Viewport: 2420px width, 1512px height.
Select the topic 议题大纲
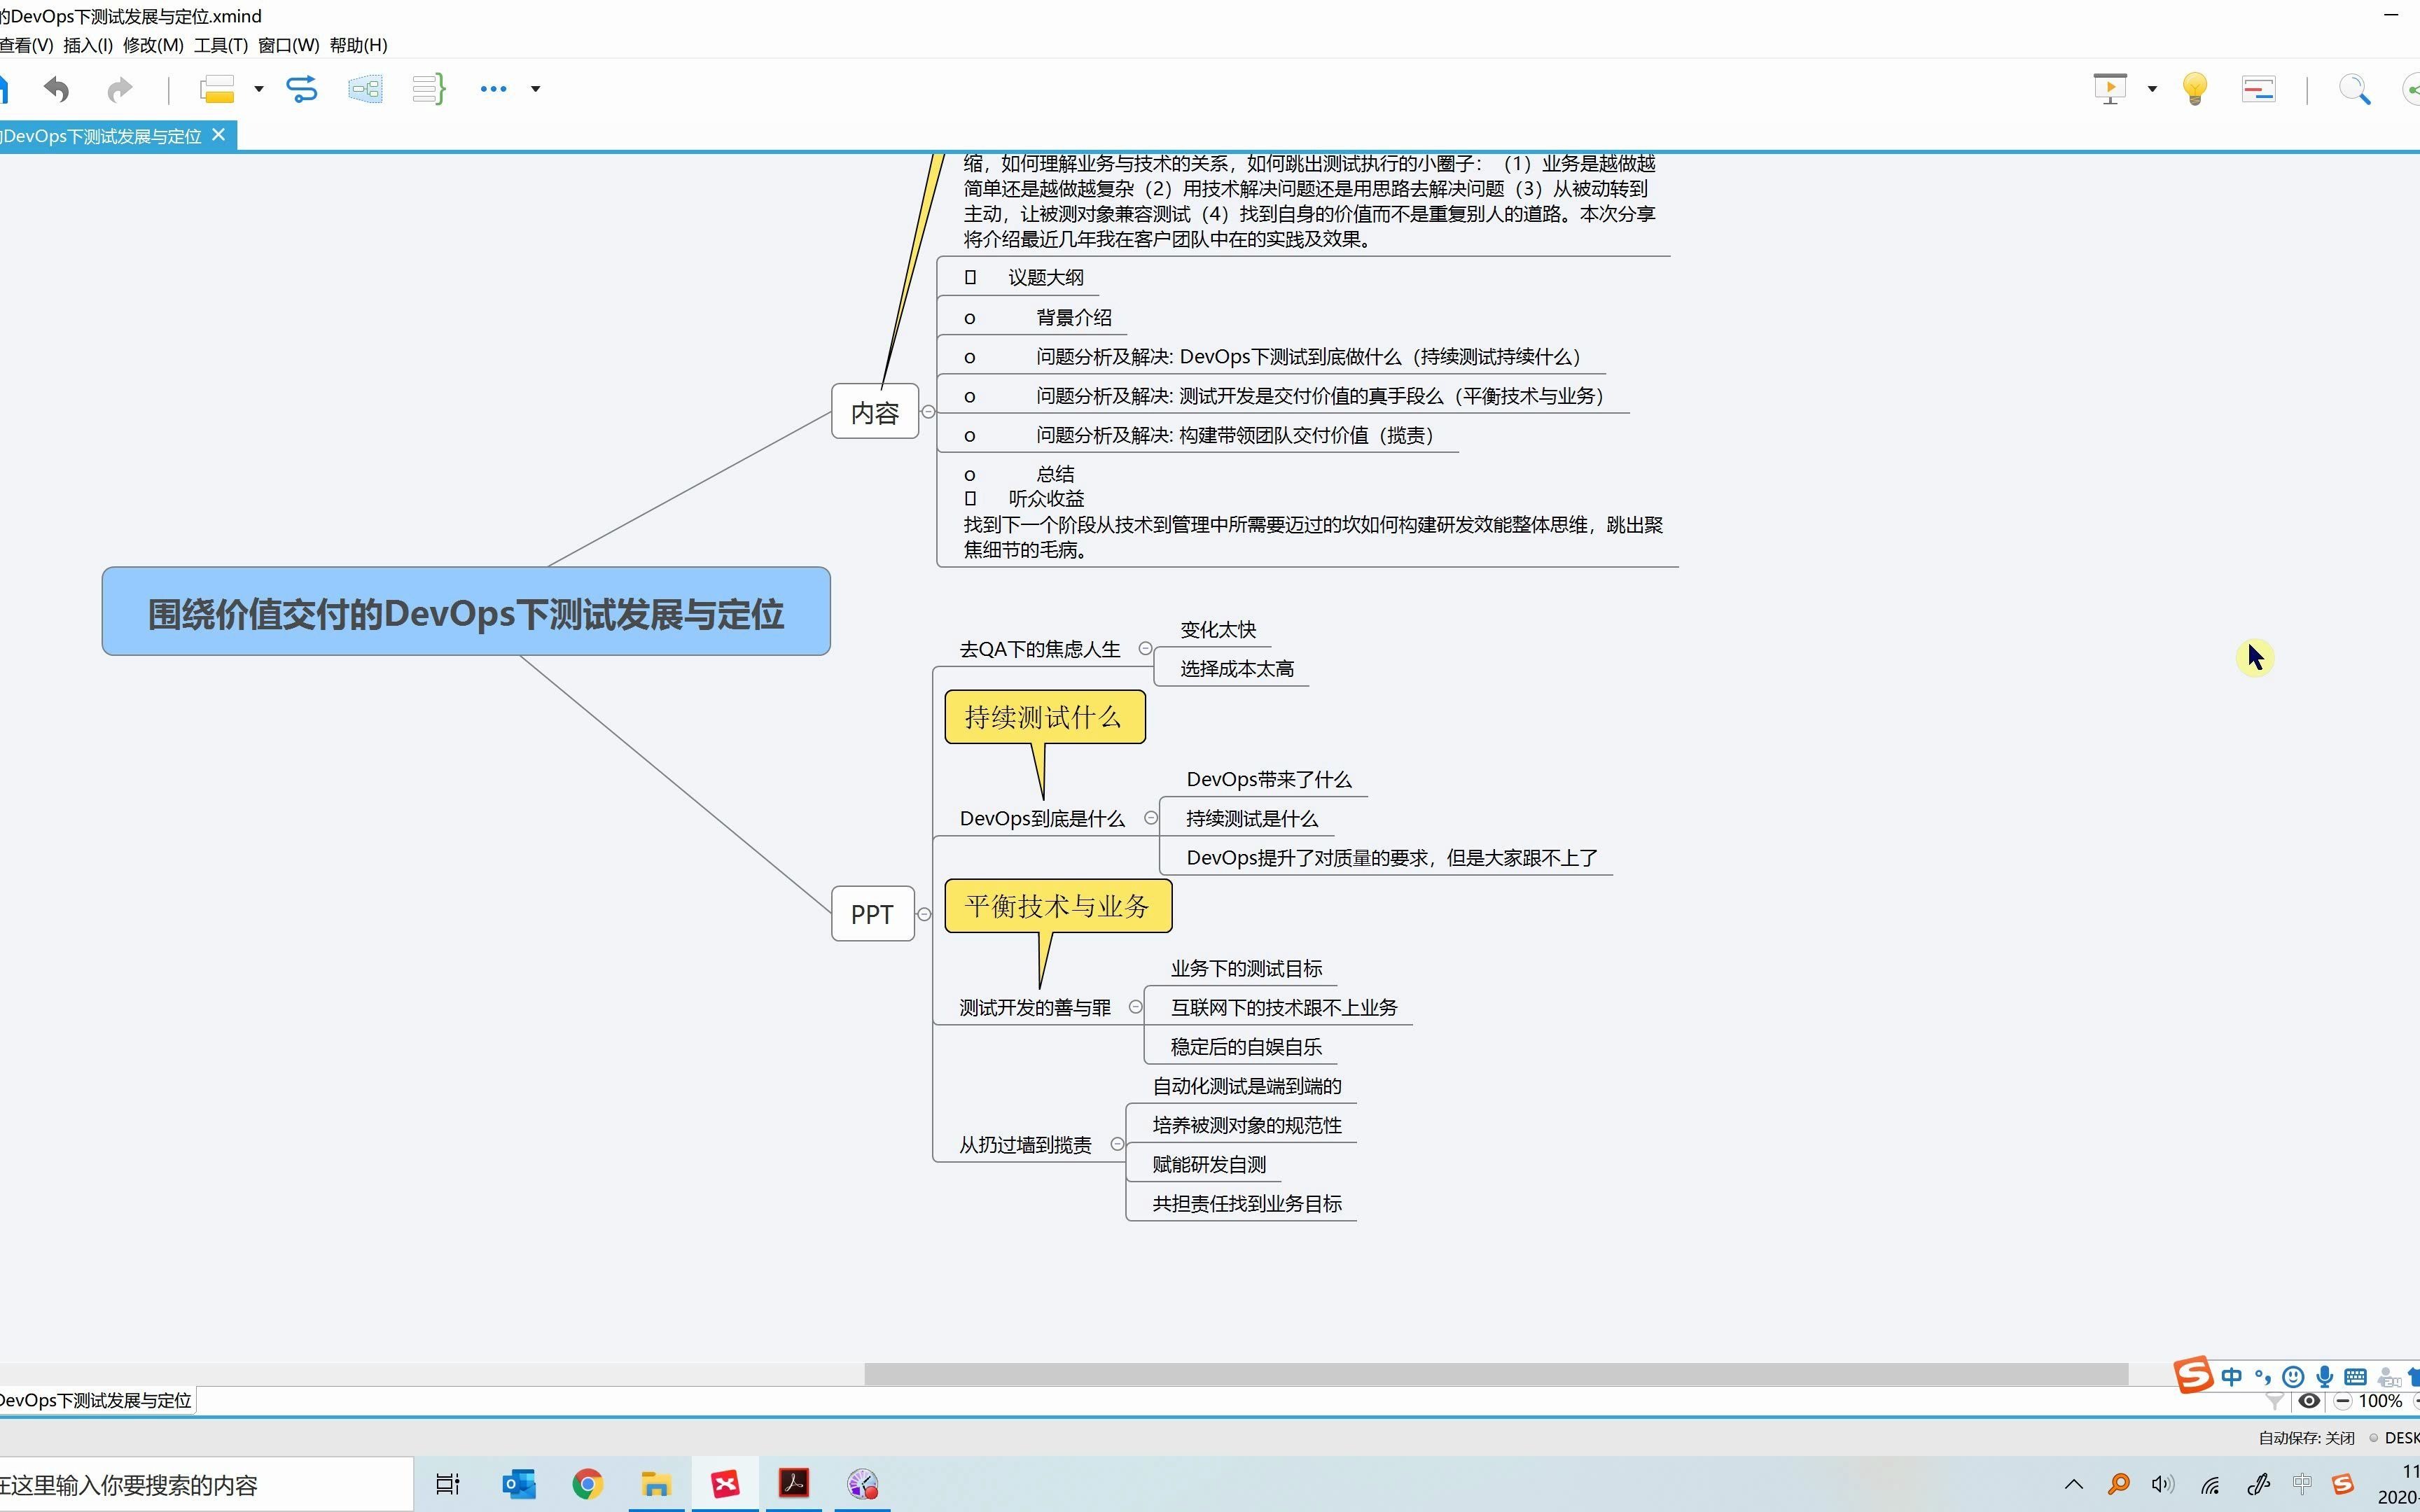[x=1046, y=278]
